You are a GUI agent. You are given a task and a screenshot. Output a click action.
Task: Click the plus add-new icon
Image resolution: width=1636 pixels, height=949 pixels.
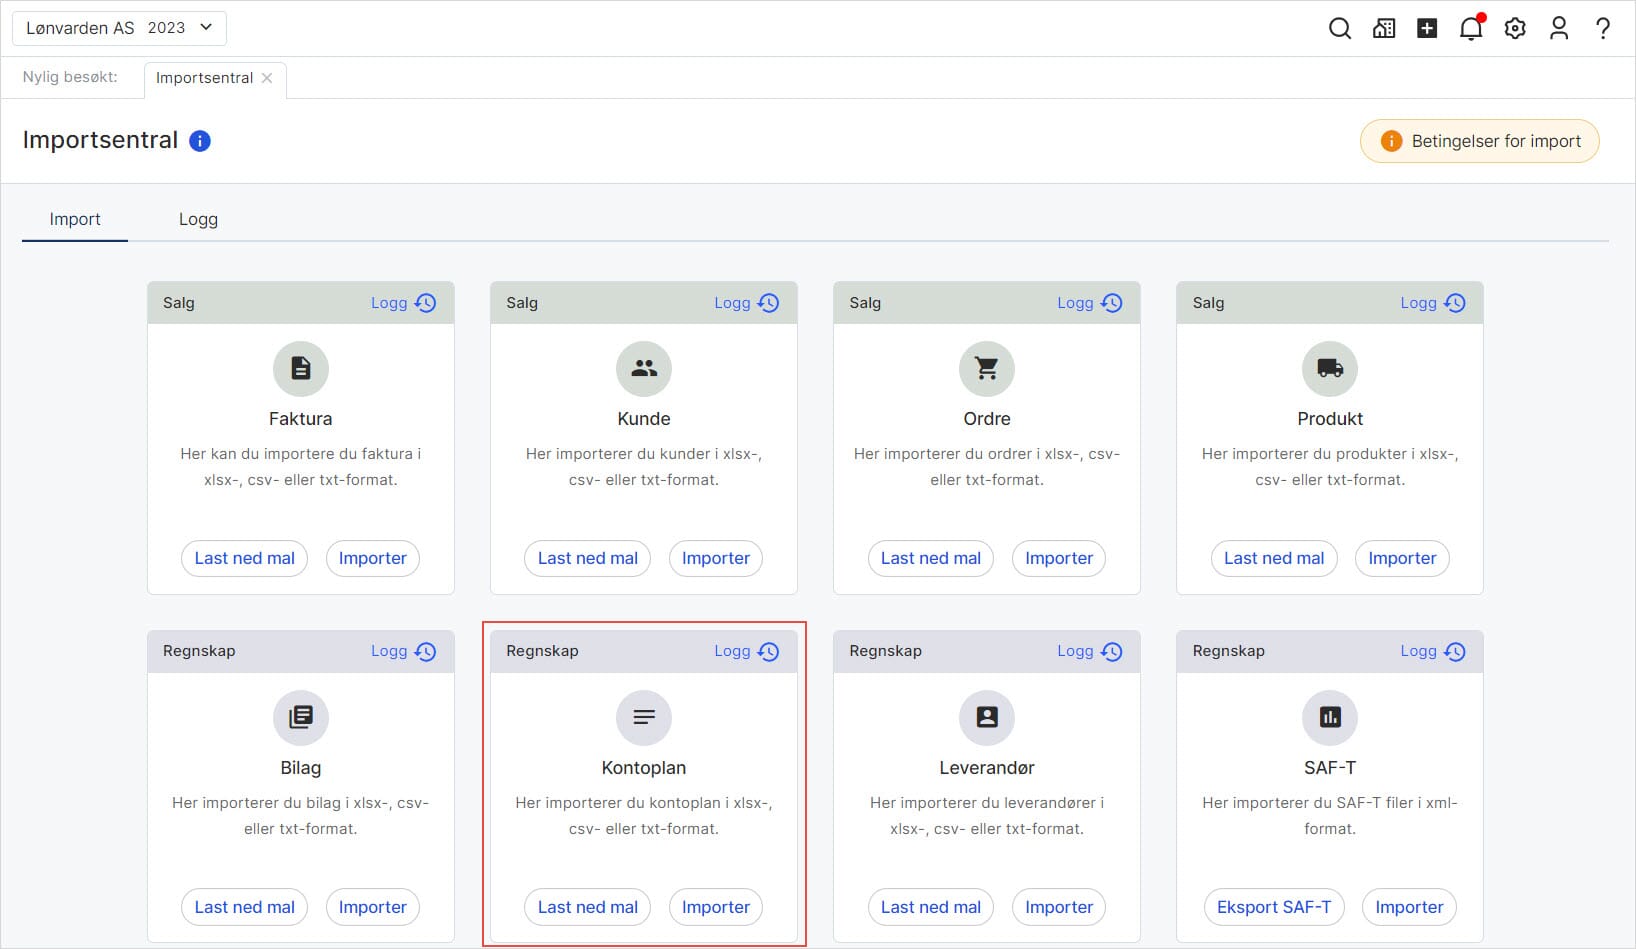(1427, 29)
